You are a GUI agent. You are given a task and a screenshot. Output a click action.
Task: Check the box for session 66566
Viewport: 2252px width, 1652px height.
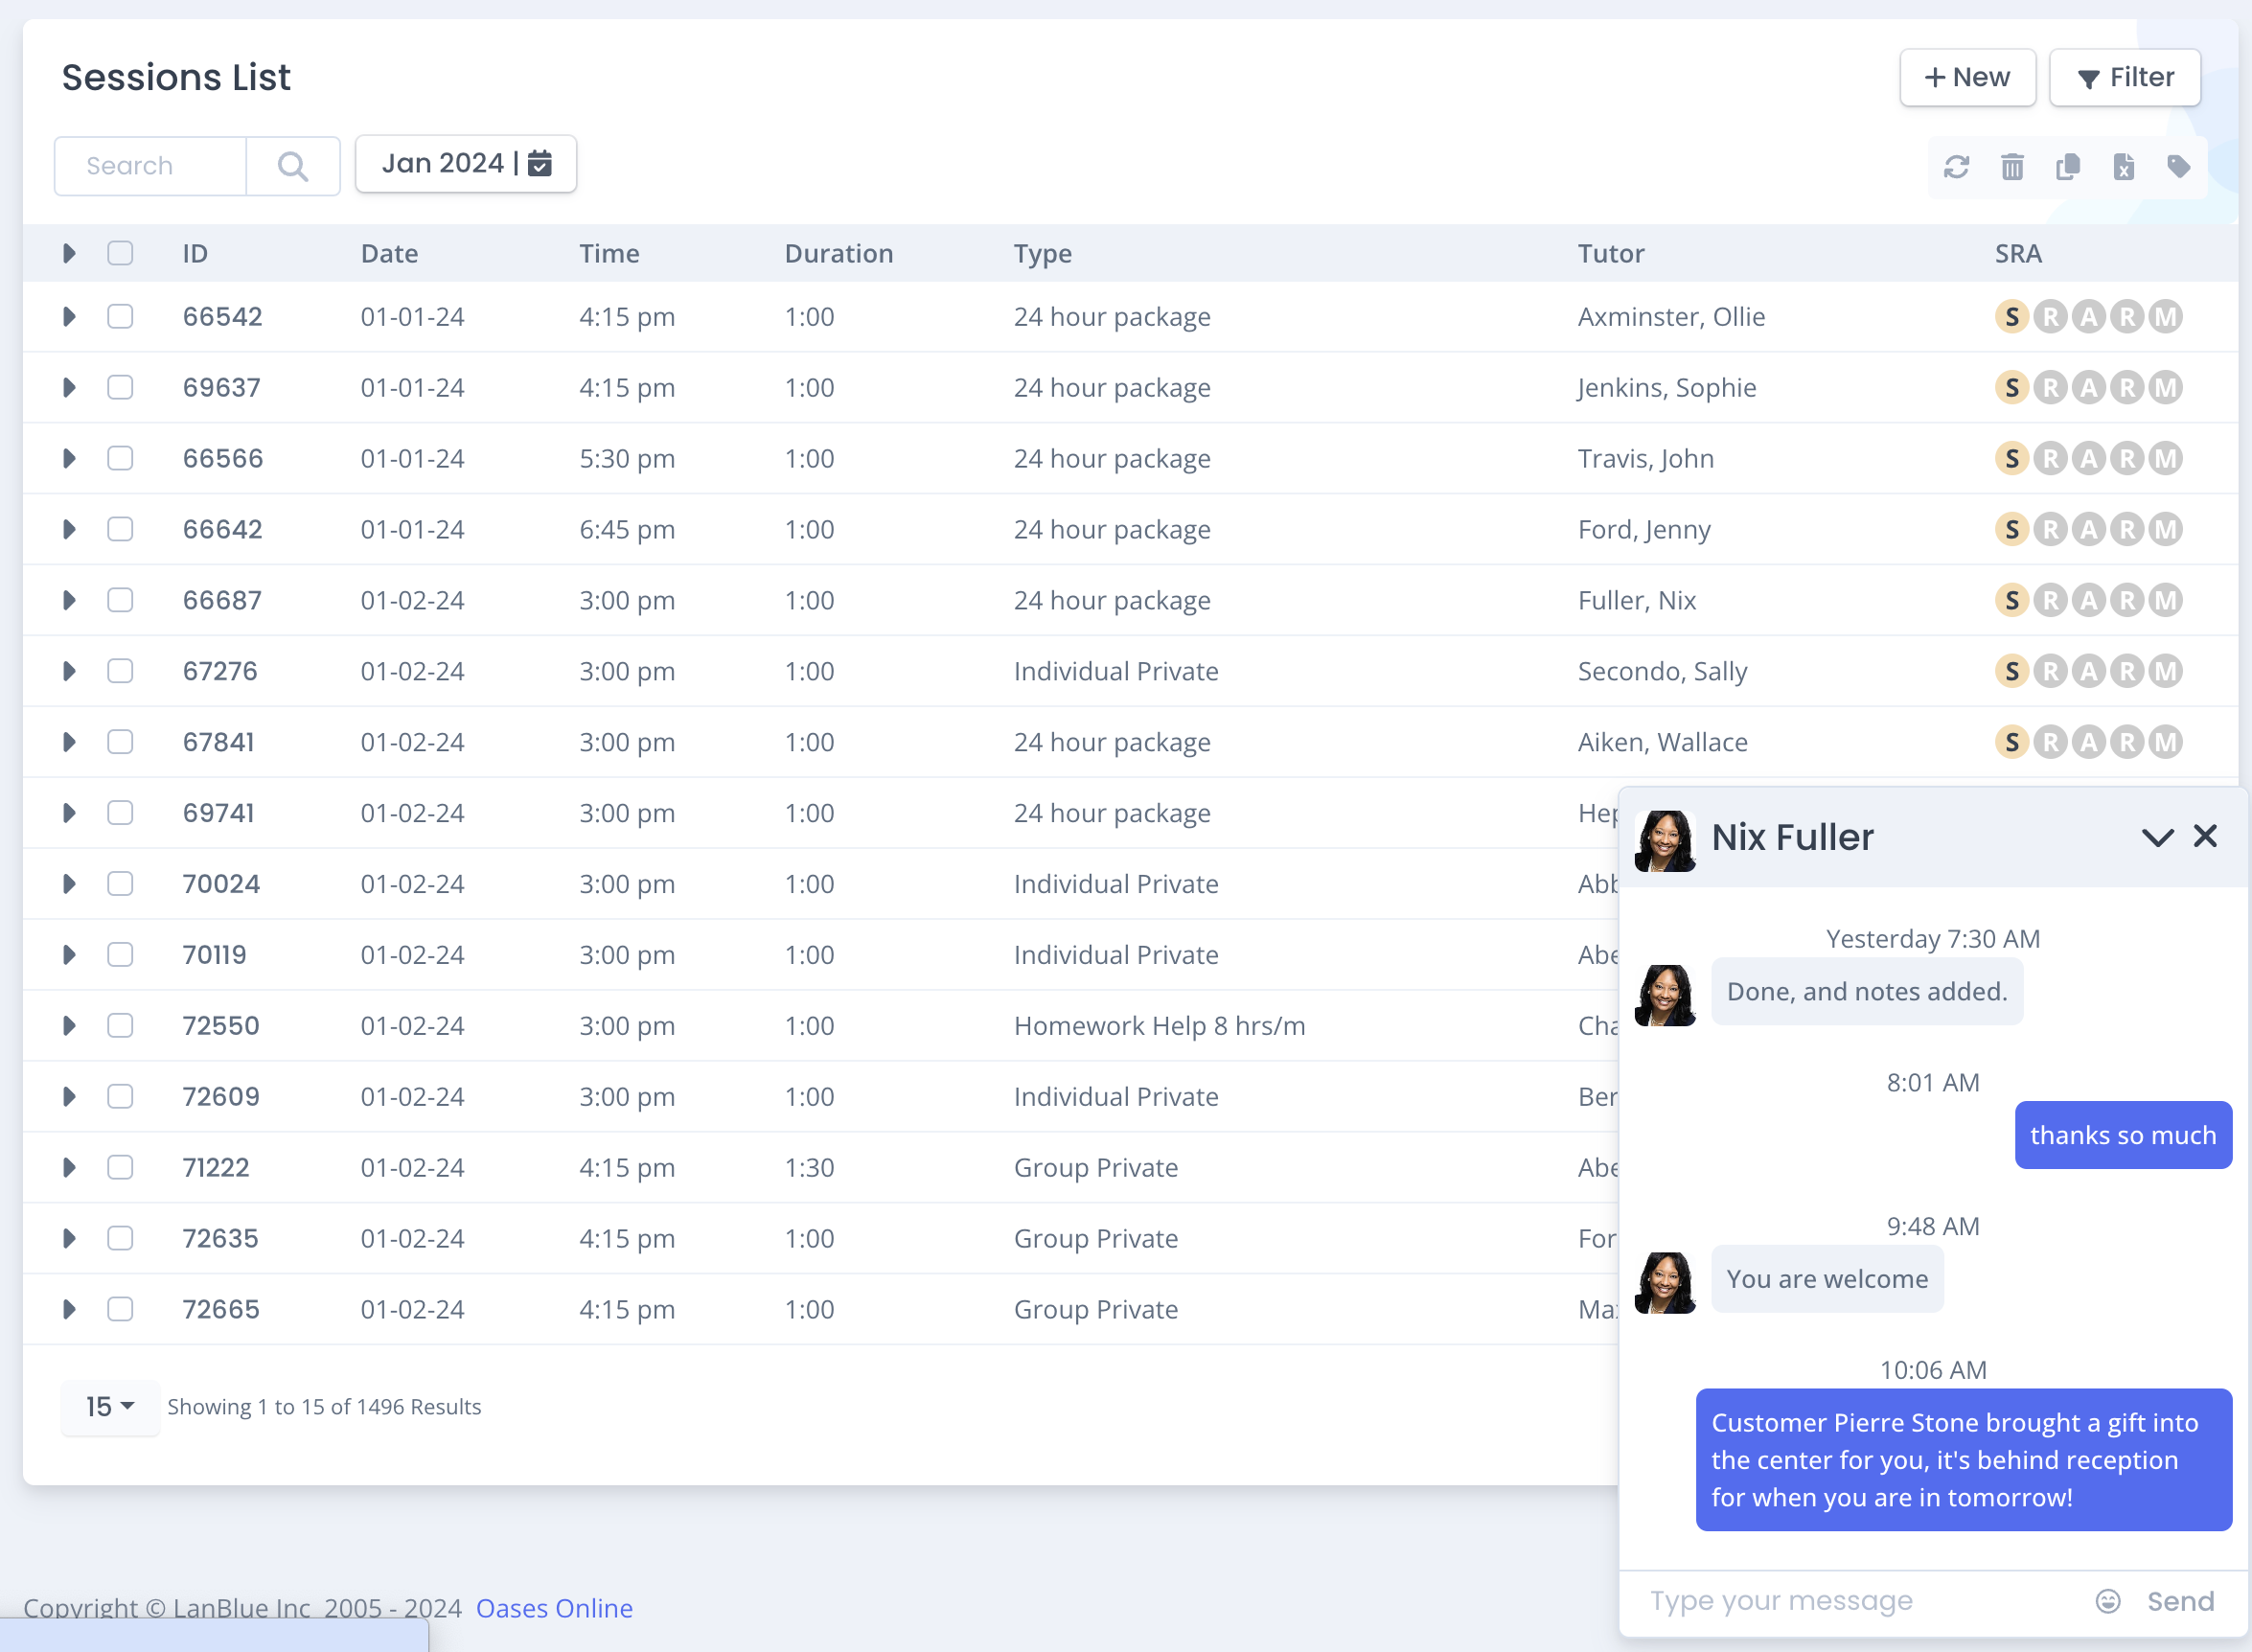(120, 459)
